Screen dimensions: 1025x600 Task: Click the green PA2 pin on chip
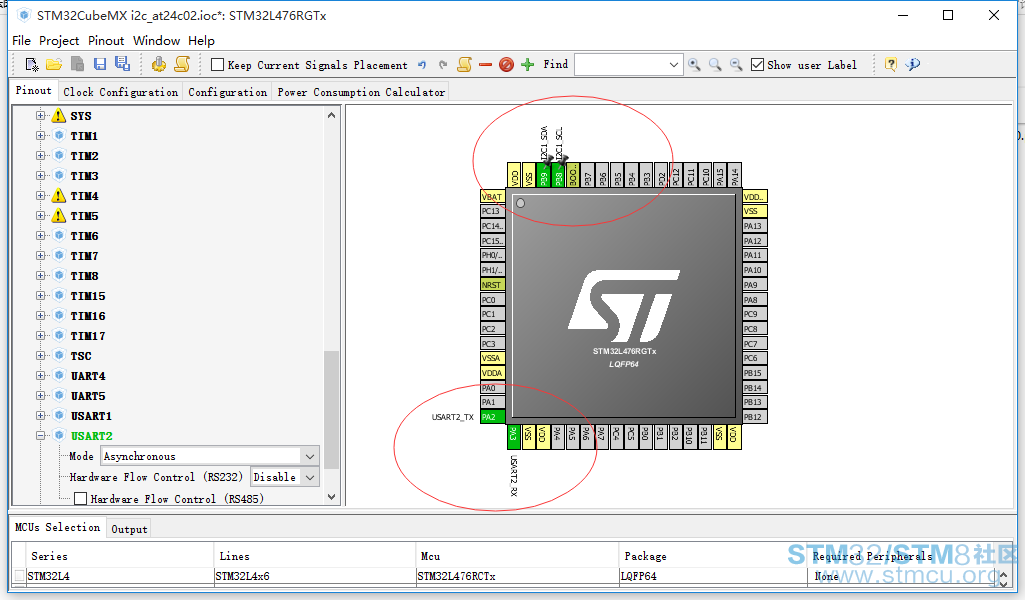click(x=492, y=417)
